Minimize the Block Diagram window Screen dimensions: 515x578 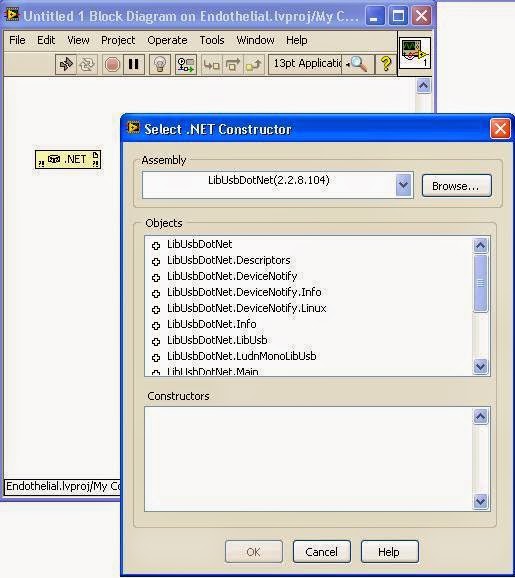point(375,16)
